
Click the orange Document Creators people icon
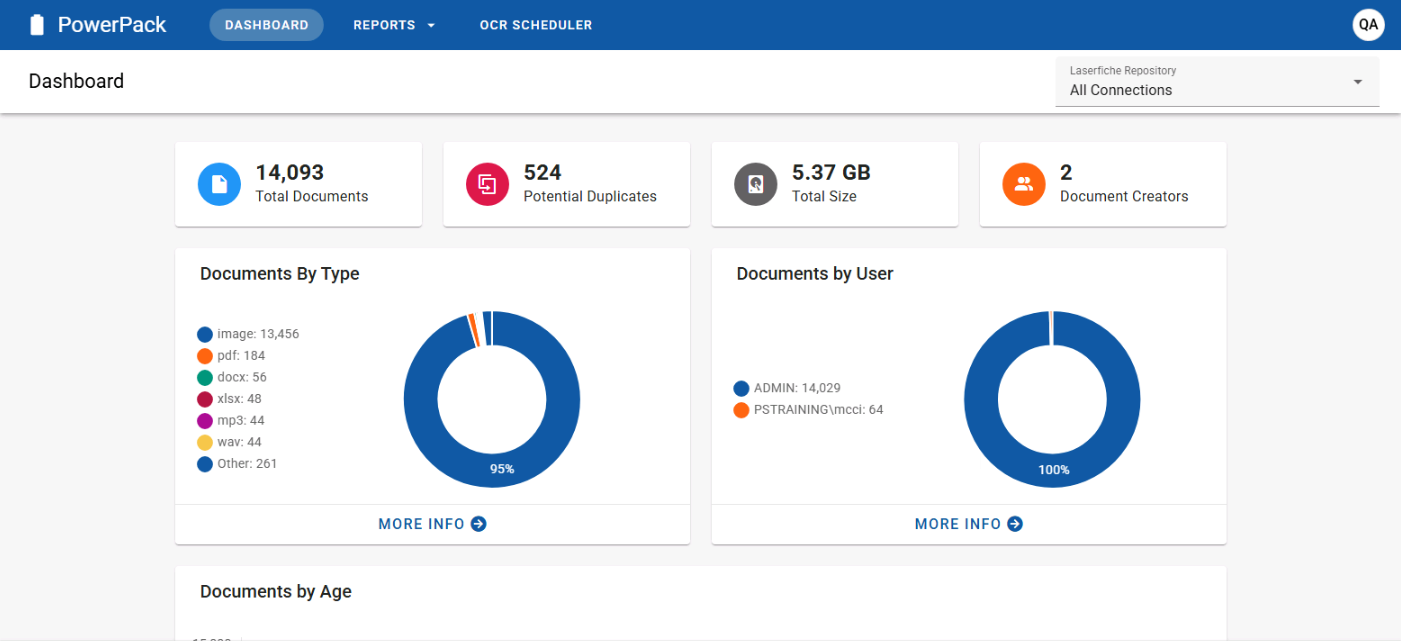[1023, 184]
